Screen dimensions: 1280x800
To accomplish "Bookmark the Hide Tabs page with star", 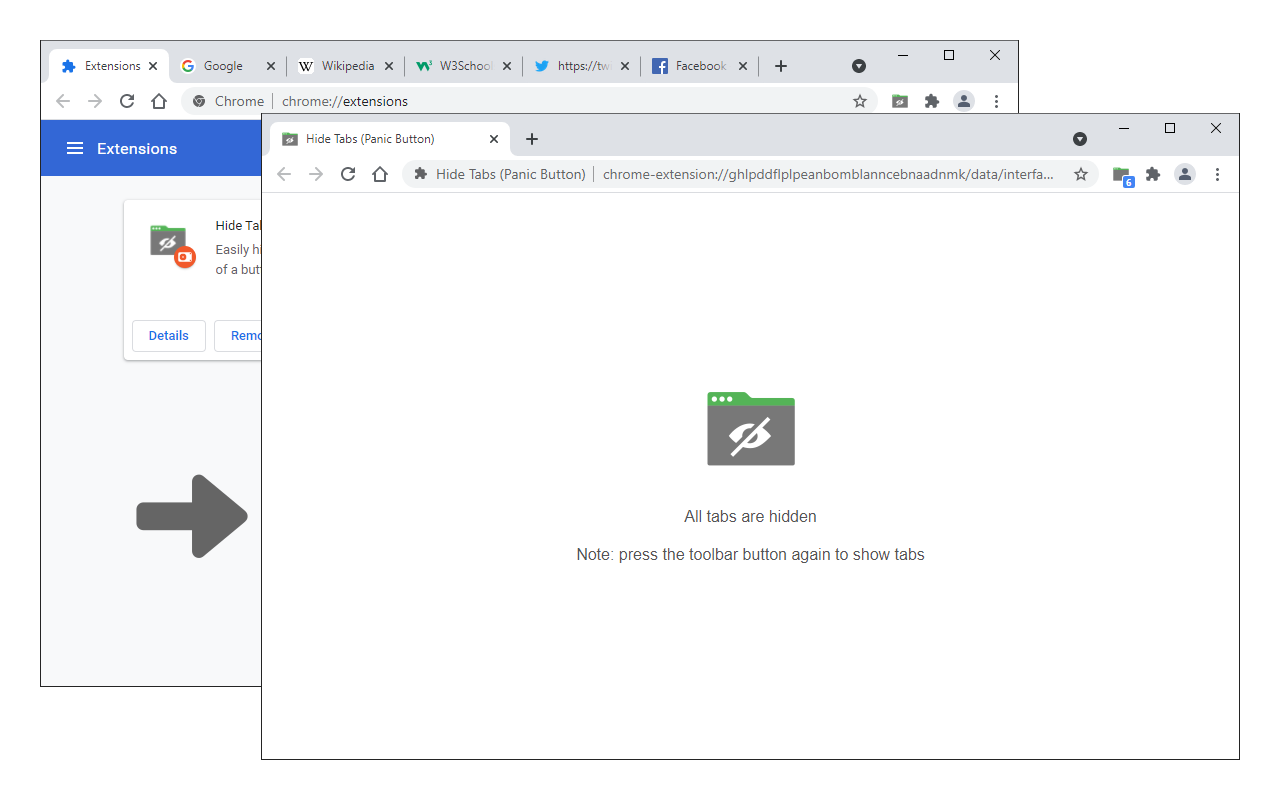I will (x=1080, y=174).
